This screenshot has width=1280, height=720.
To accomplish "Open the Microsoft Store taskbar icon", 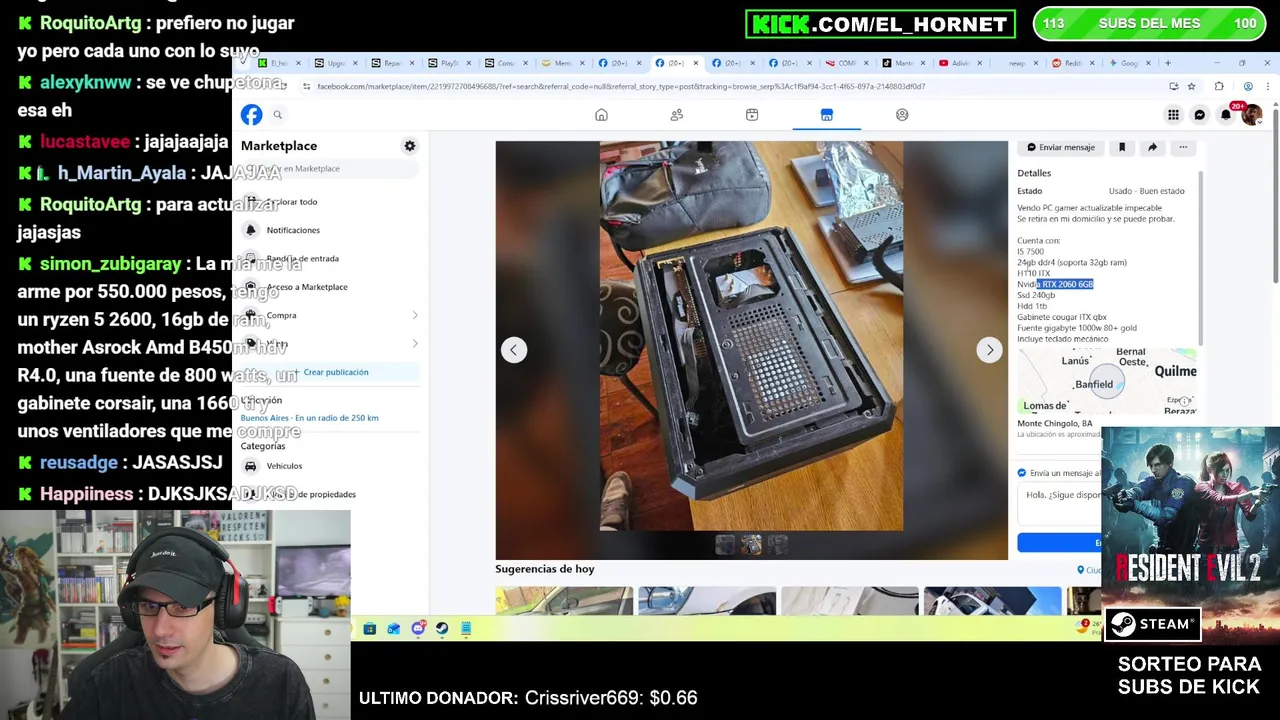I will (x=370, y=628).
